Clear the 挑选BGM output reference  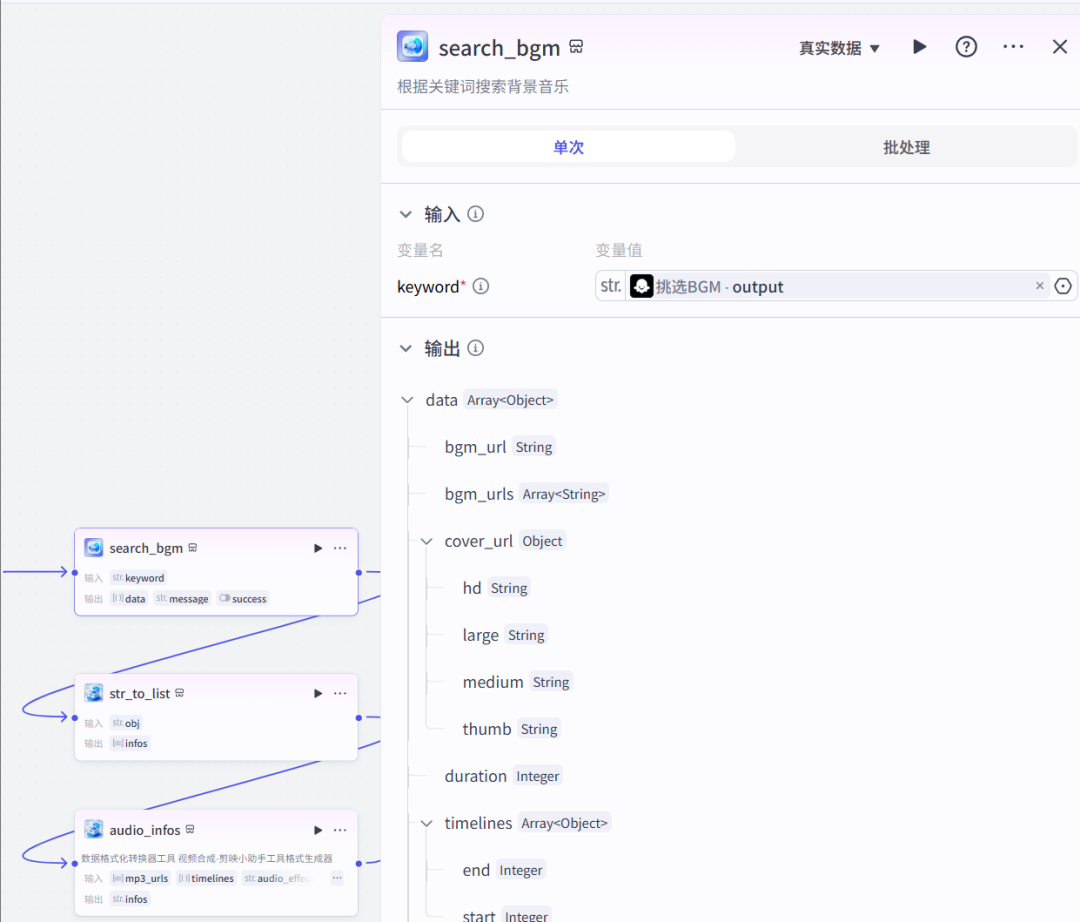coord(1039,286)
